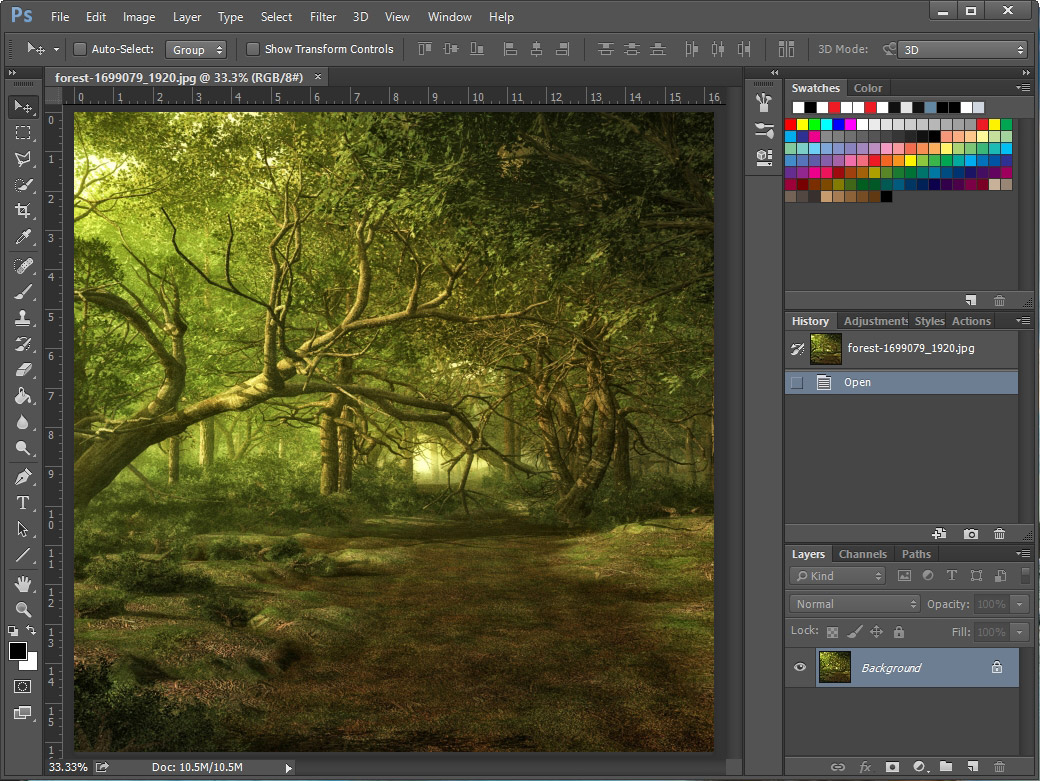Create a new snapshot in History panel
The width and height of the screenshot is (1040, 781).
point(970,534)
